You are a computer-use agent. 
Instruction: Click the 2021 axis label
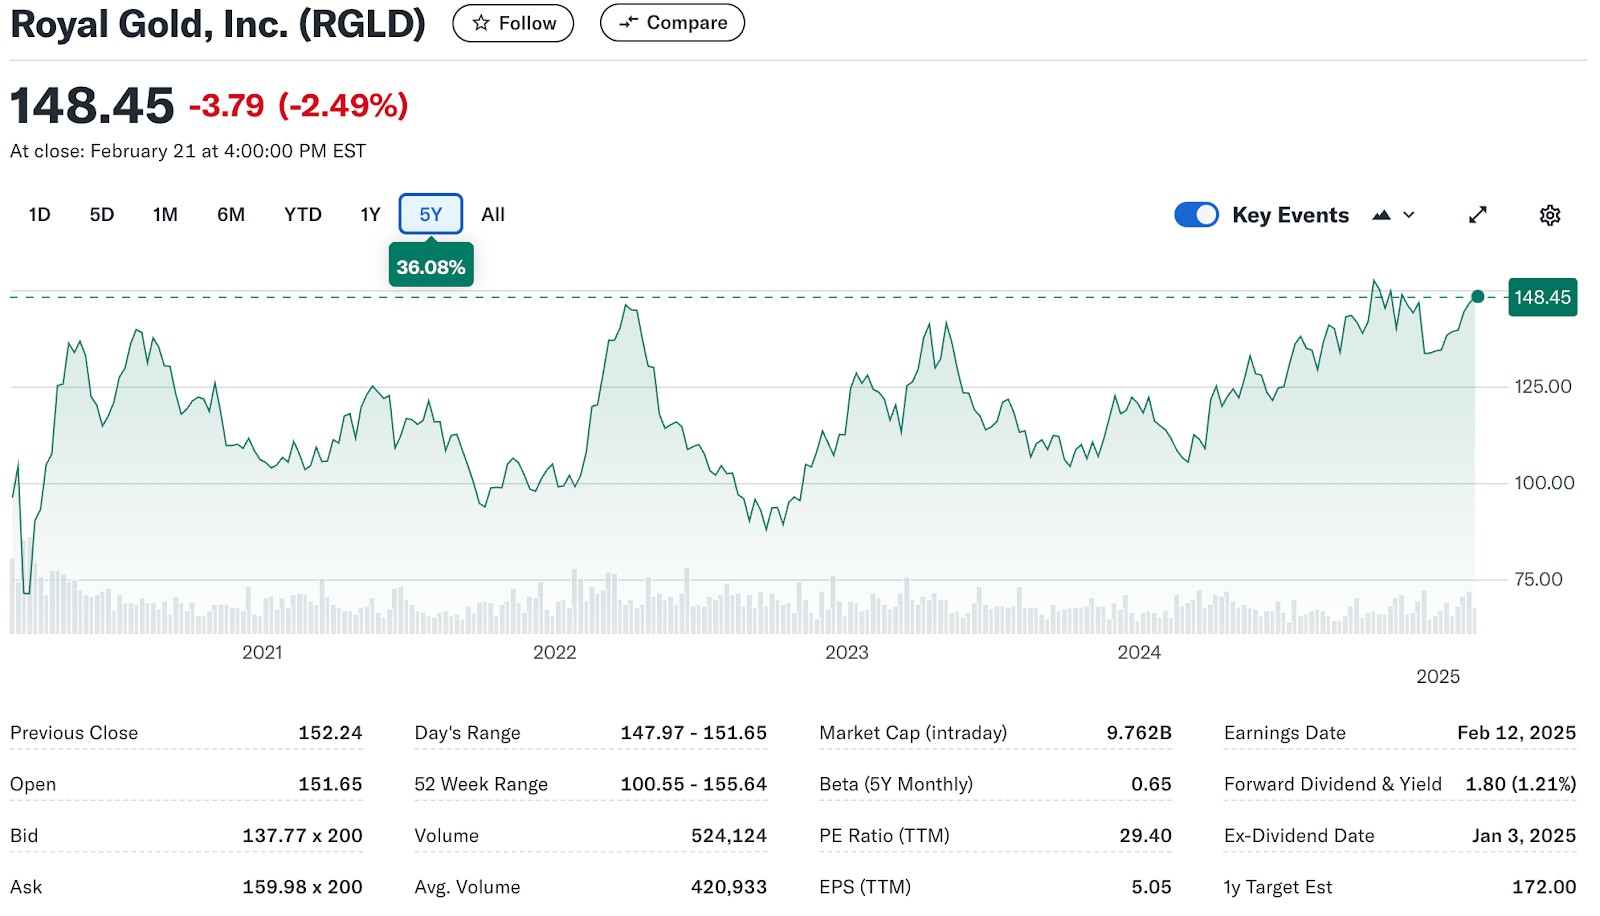pyautogui.click(x=262, y=652)
